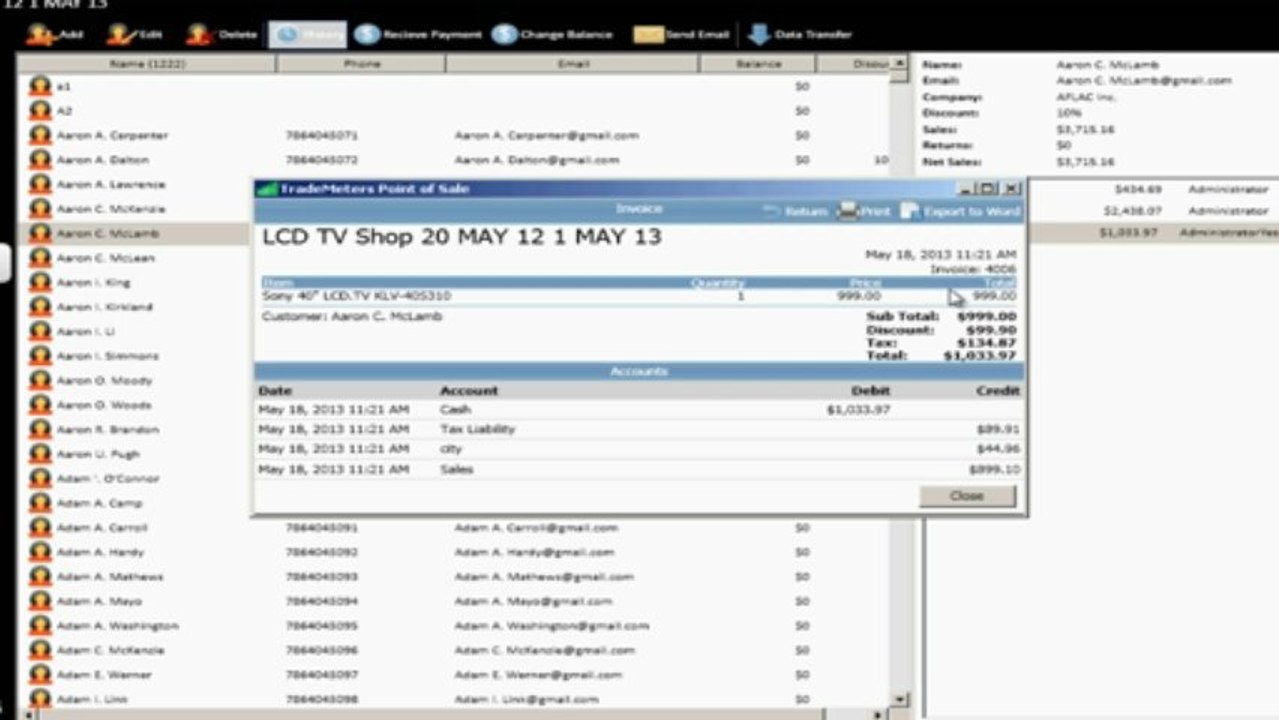Click the Data Transfer arrow icon
Viewport: 1279px width, 720px height.
759,35
